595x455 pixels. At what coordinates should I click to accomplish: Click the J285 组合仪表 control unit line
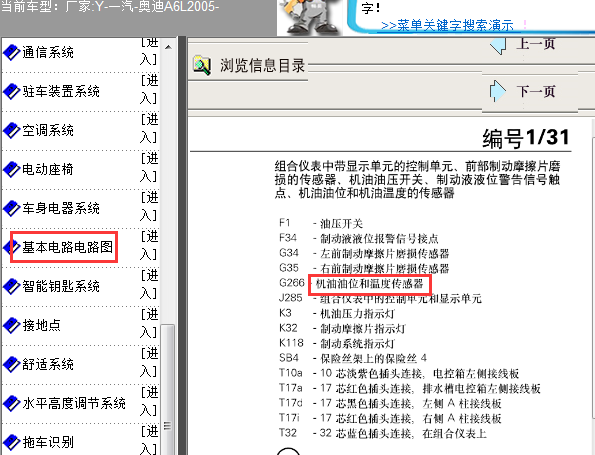380,298
